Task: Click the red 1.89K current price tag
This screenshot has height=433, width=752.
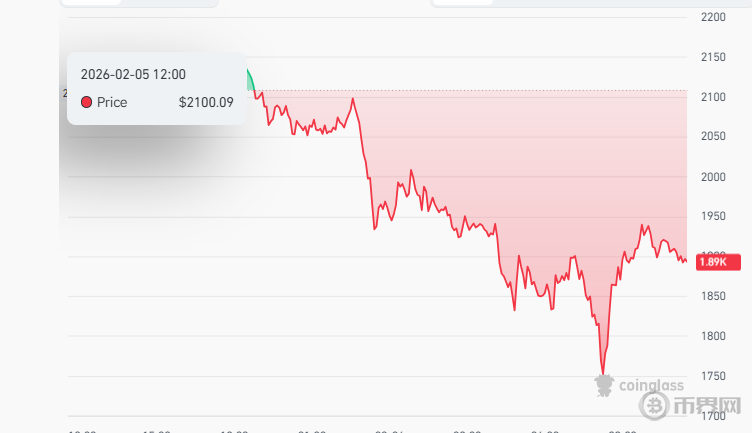Action: pos(712,262)
